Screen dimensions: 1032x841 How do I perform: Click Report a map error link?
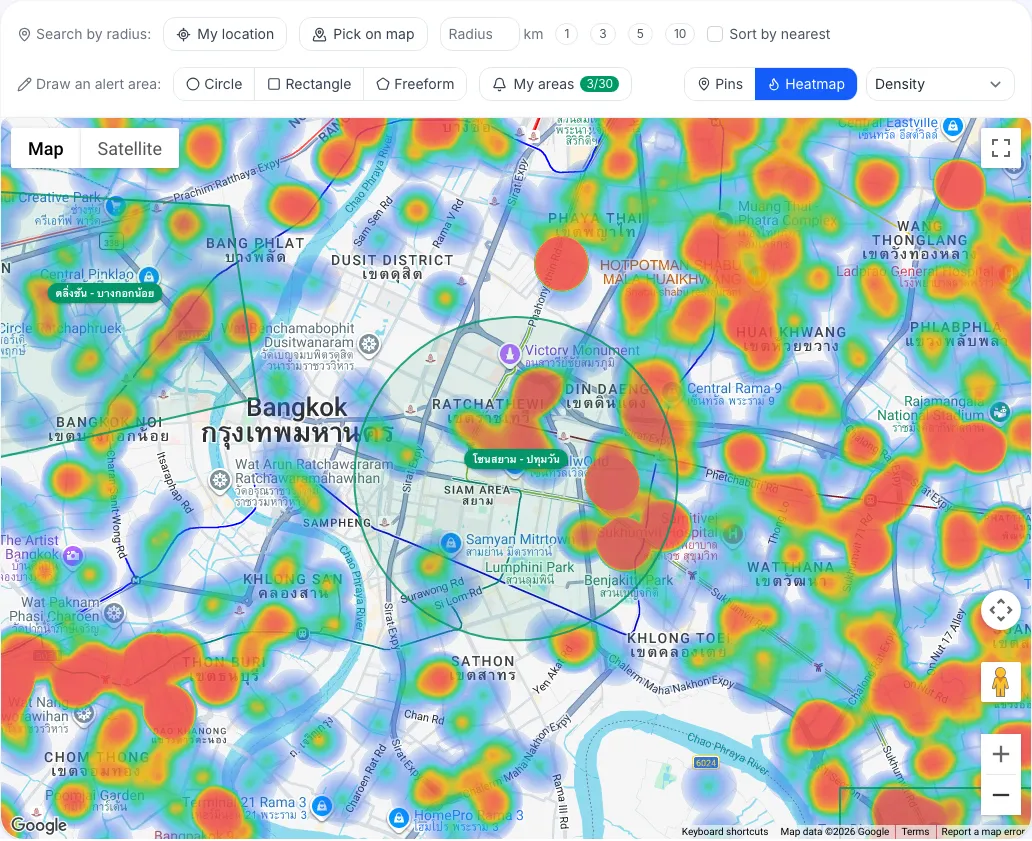click(983, 832)
